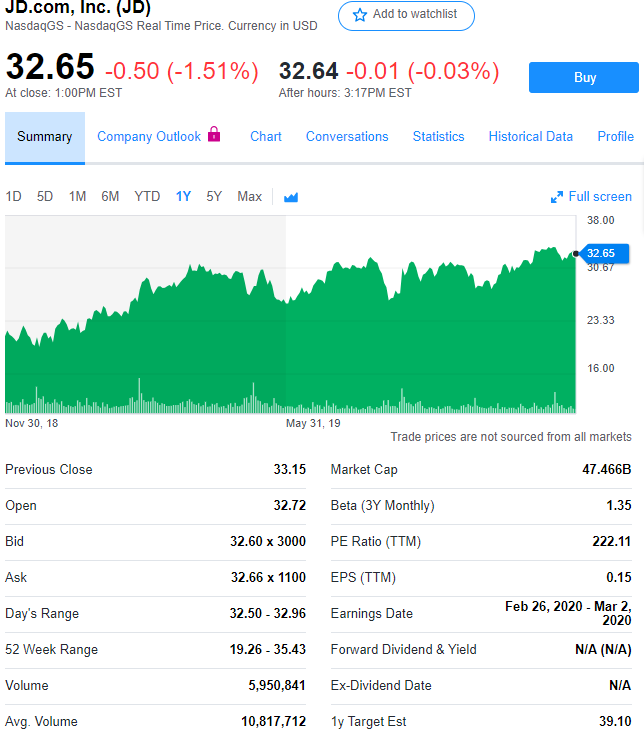This screenshot has height=734, width=644.
Task: Click the Full screen expand arrows icon
Action: click(557, 197)
